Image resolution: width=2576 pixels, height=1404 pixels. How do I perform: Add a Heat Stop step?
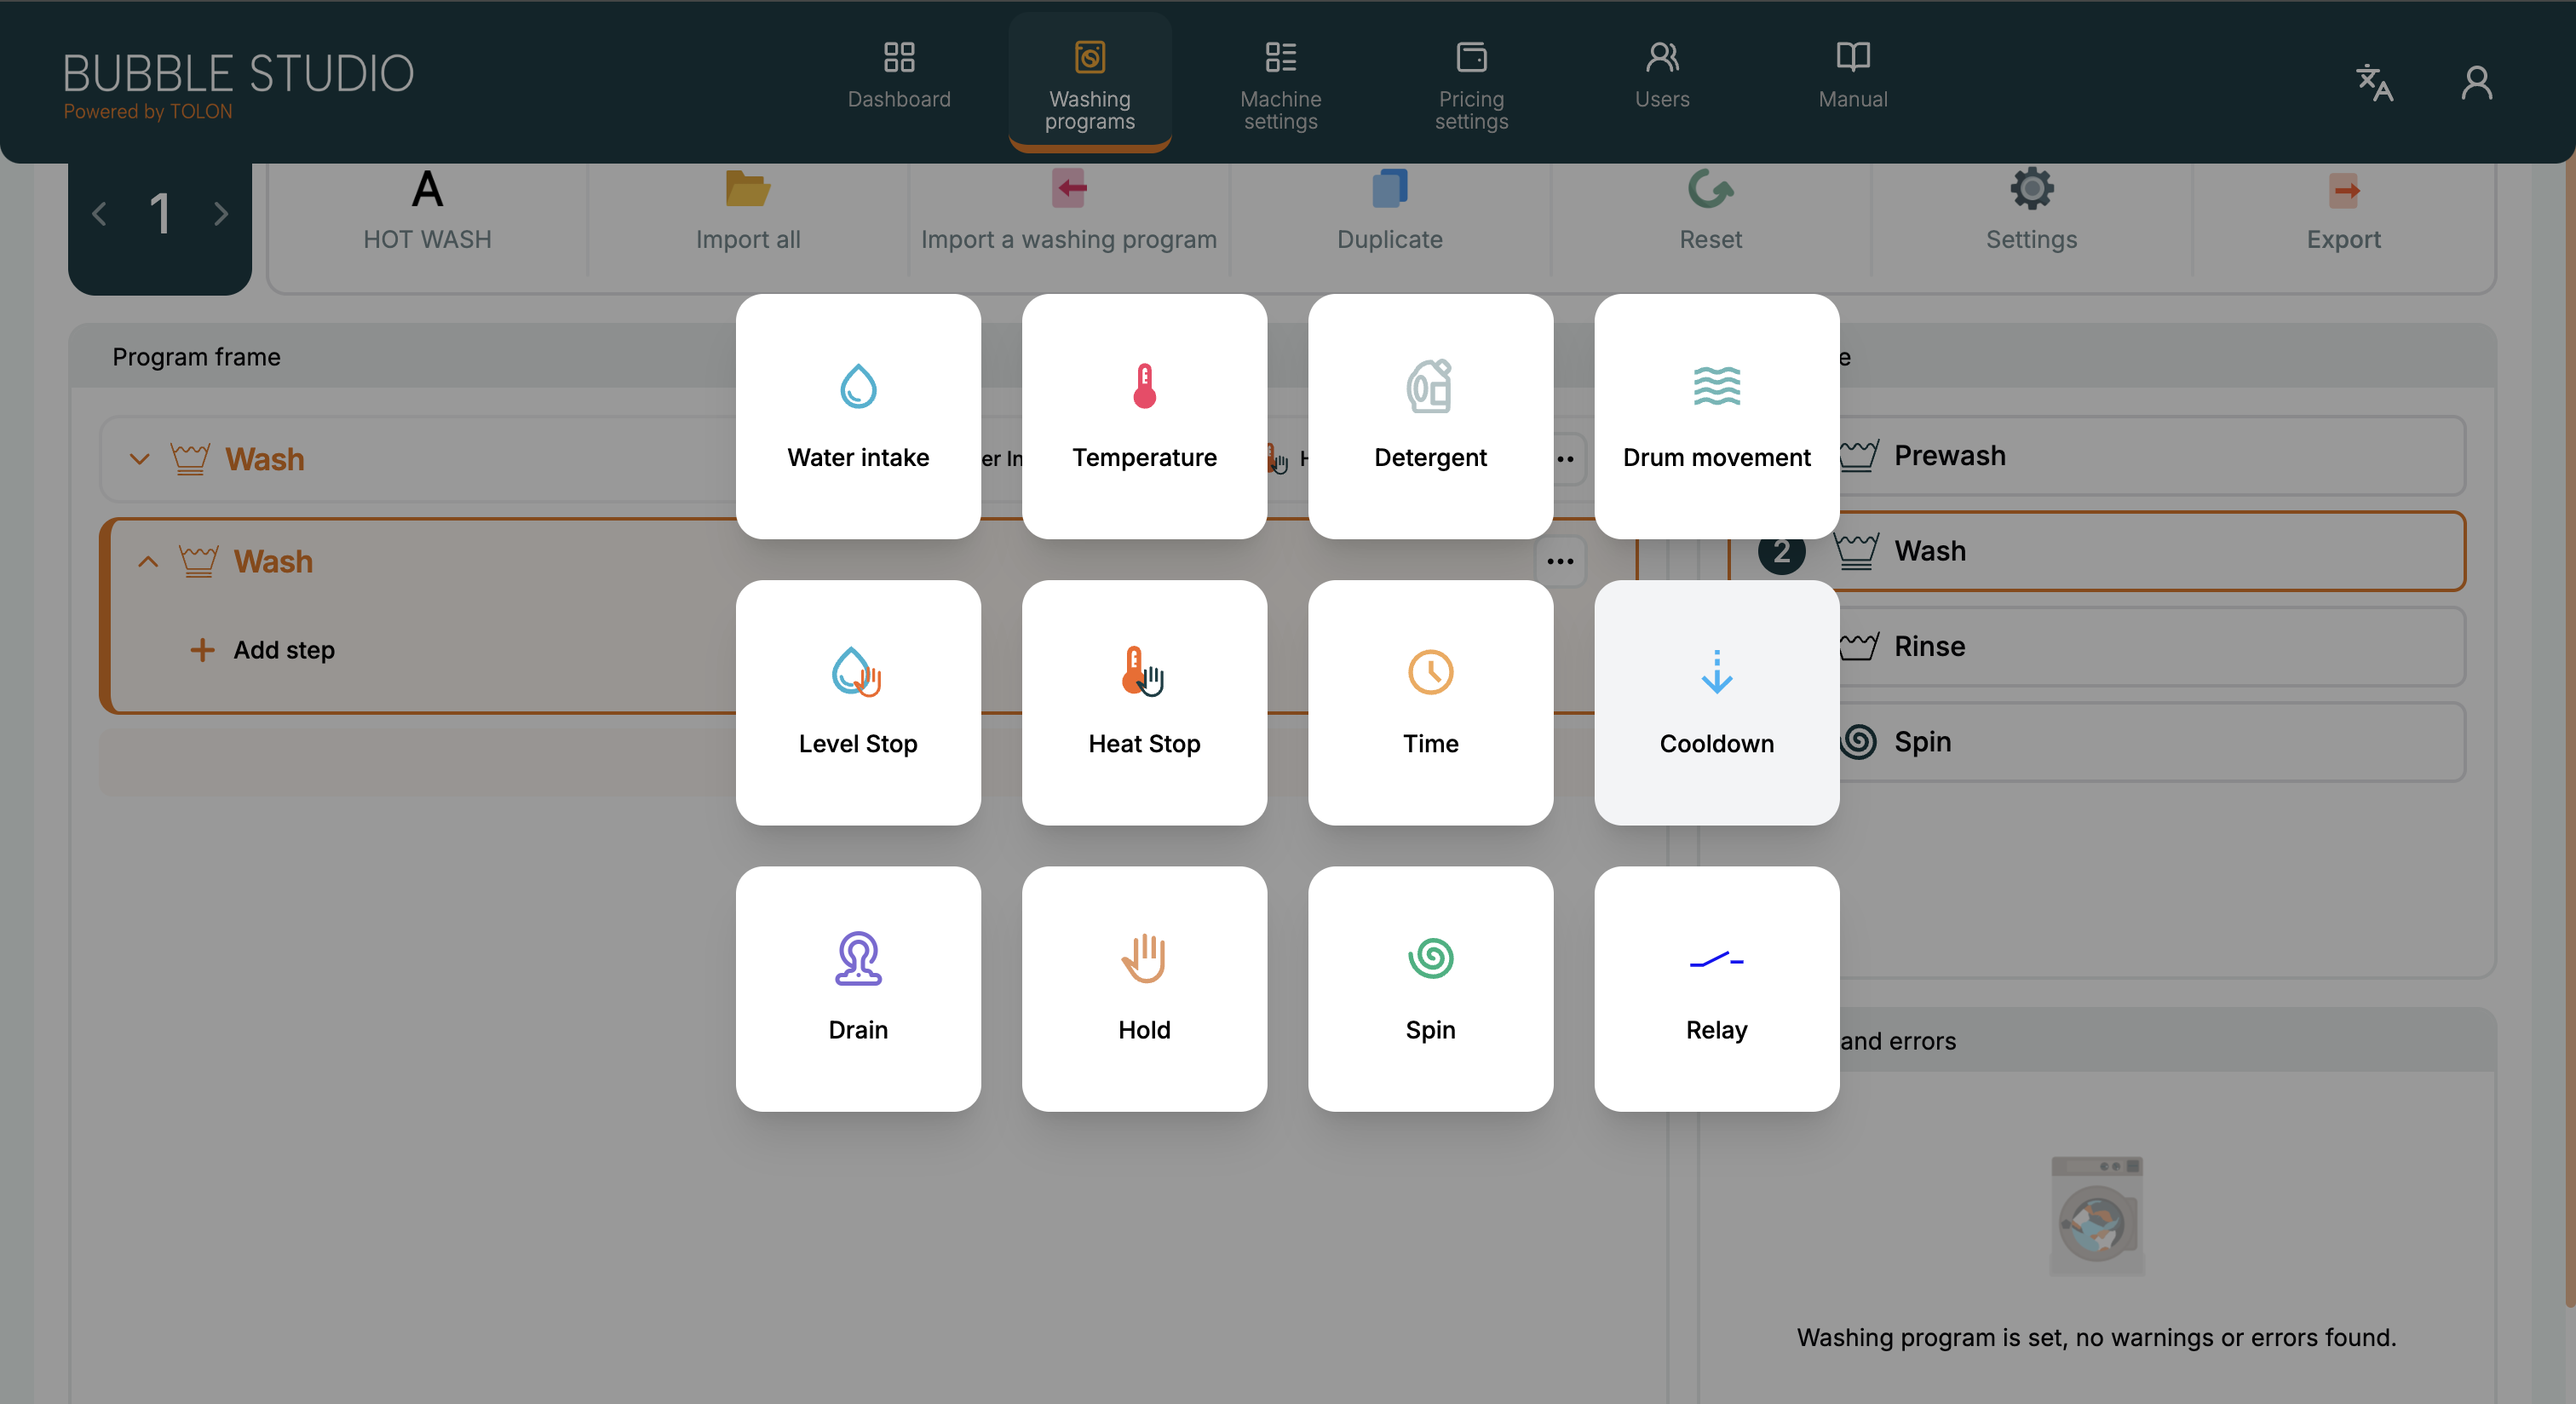coord(1144,702)
